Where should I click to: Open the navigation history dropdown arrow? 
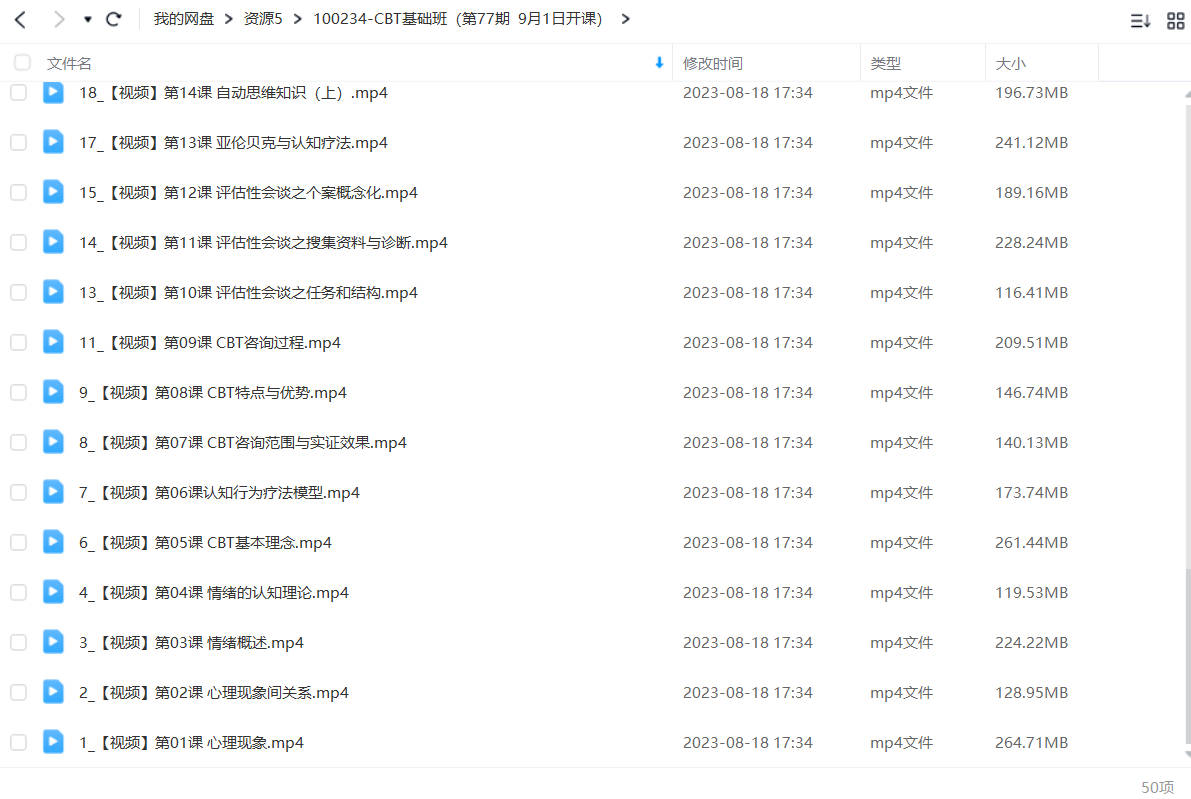pyautogui.click(x=88, y=20)
